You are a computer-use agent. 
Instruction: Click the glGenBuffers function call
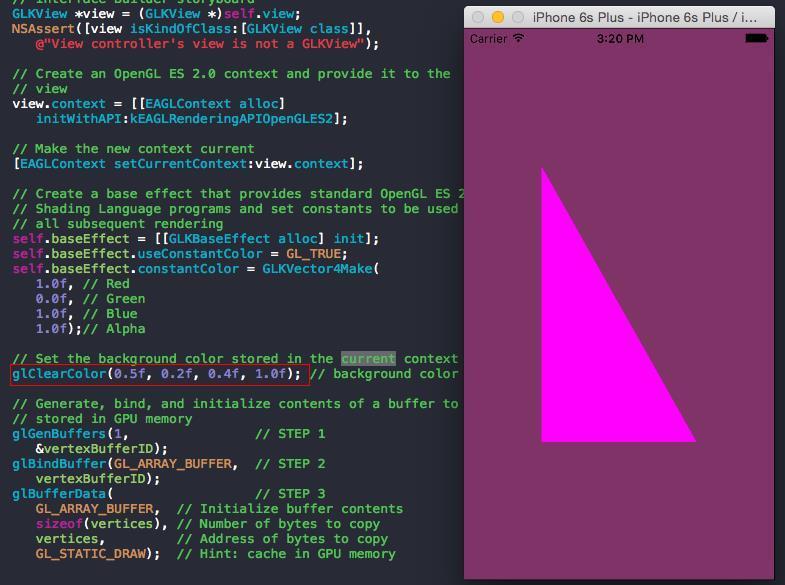[x=56, y=434]
